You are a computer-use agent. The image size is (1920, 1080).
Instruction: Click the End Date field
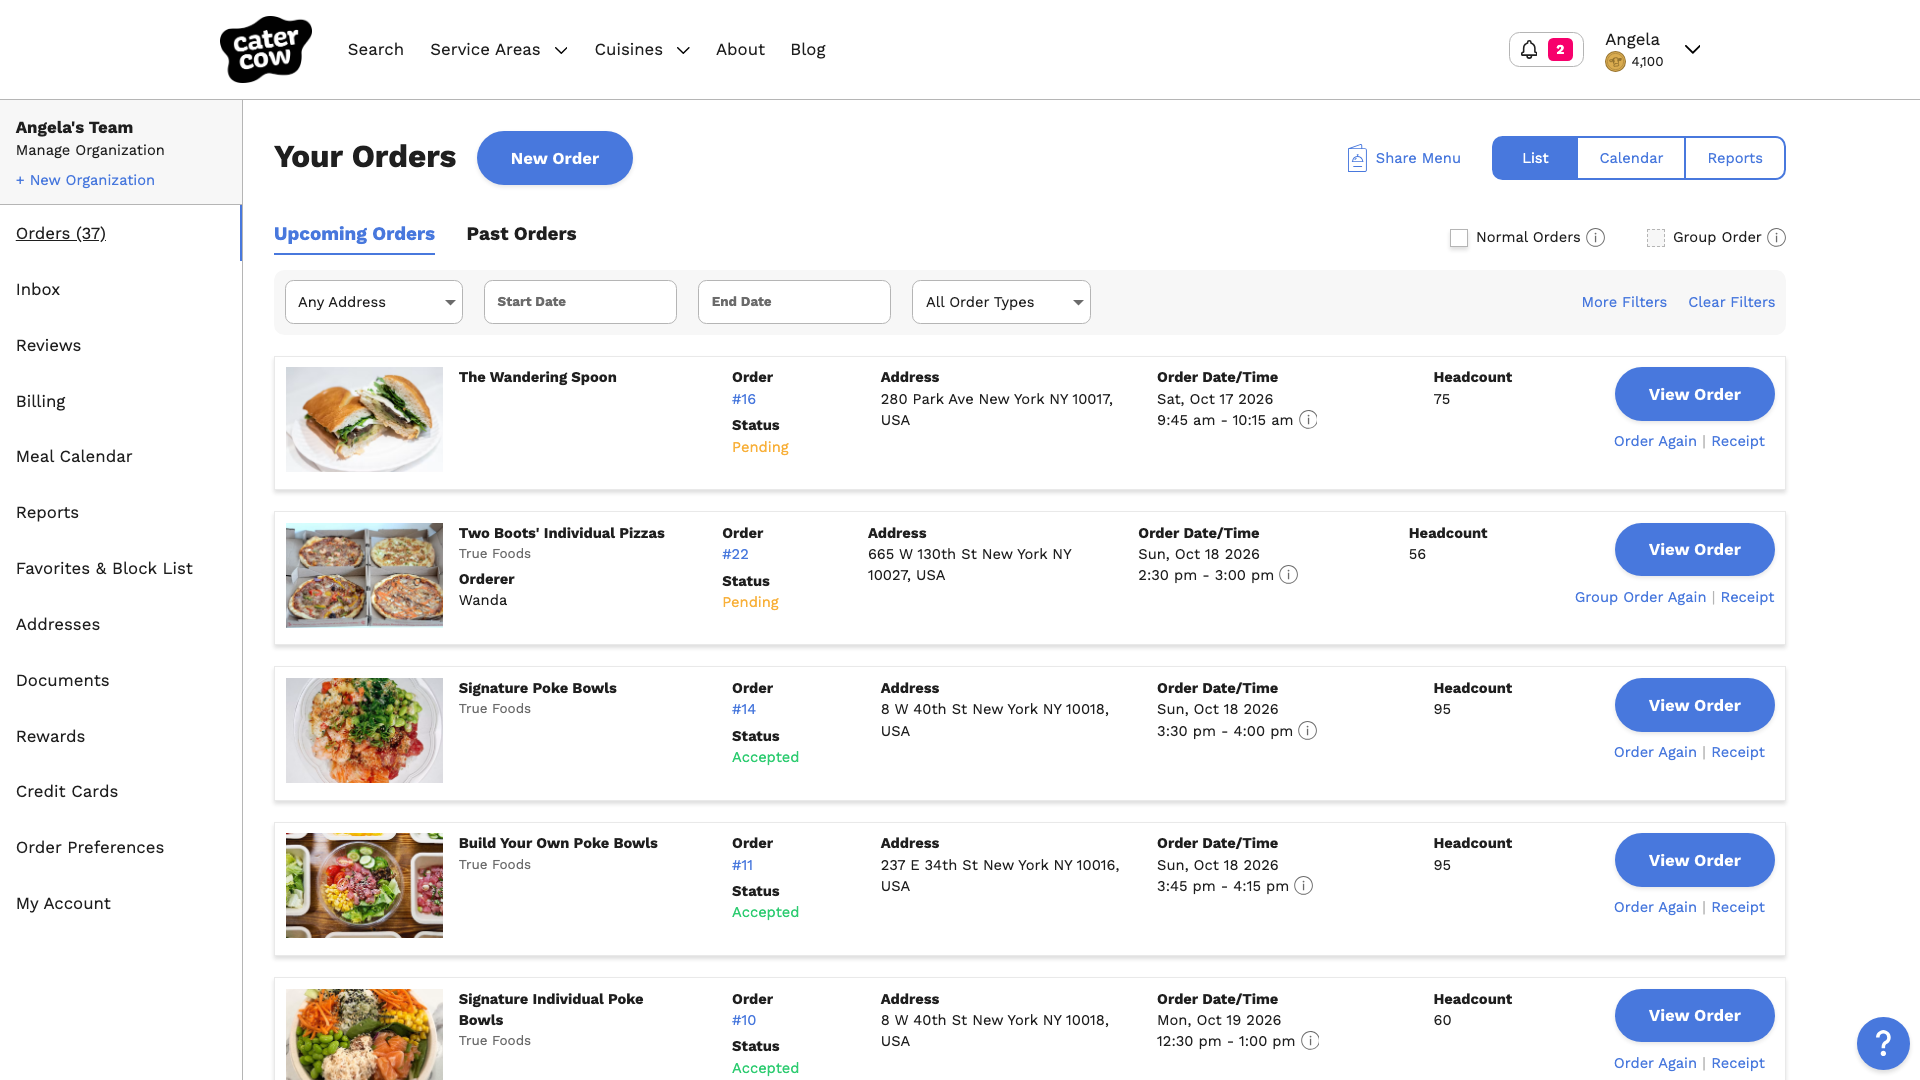[794, 302]
